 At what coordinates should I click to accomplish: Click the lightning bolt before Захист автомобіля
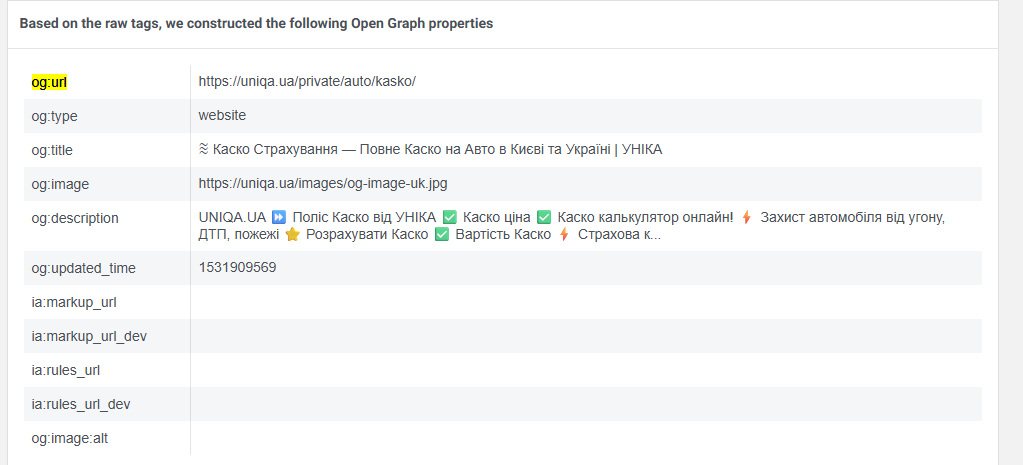(x=746, y=217)
